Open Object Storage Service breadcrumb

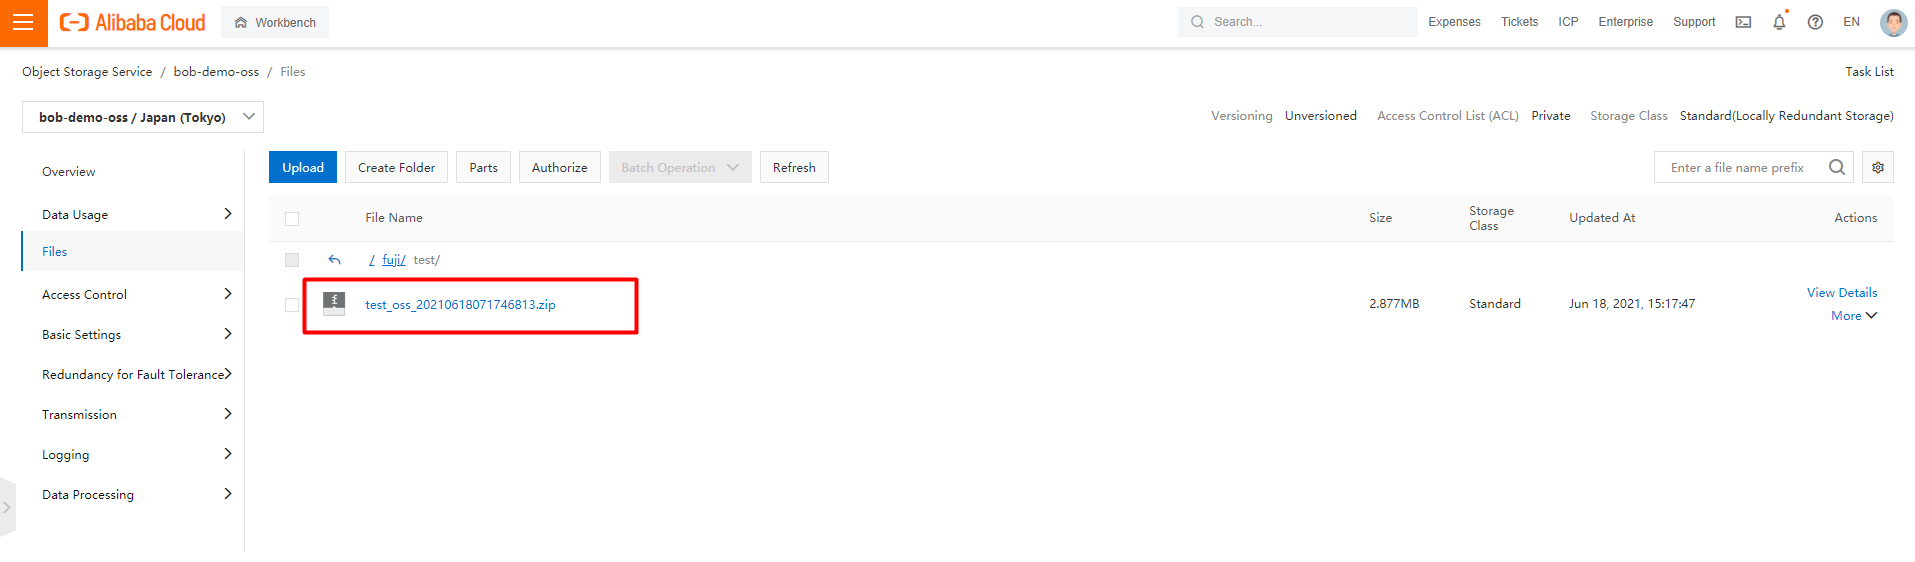click(x=87, y=72)
